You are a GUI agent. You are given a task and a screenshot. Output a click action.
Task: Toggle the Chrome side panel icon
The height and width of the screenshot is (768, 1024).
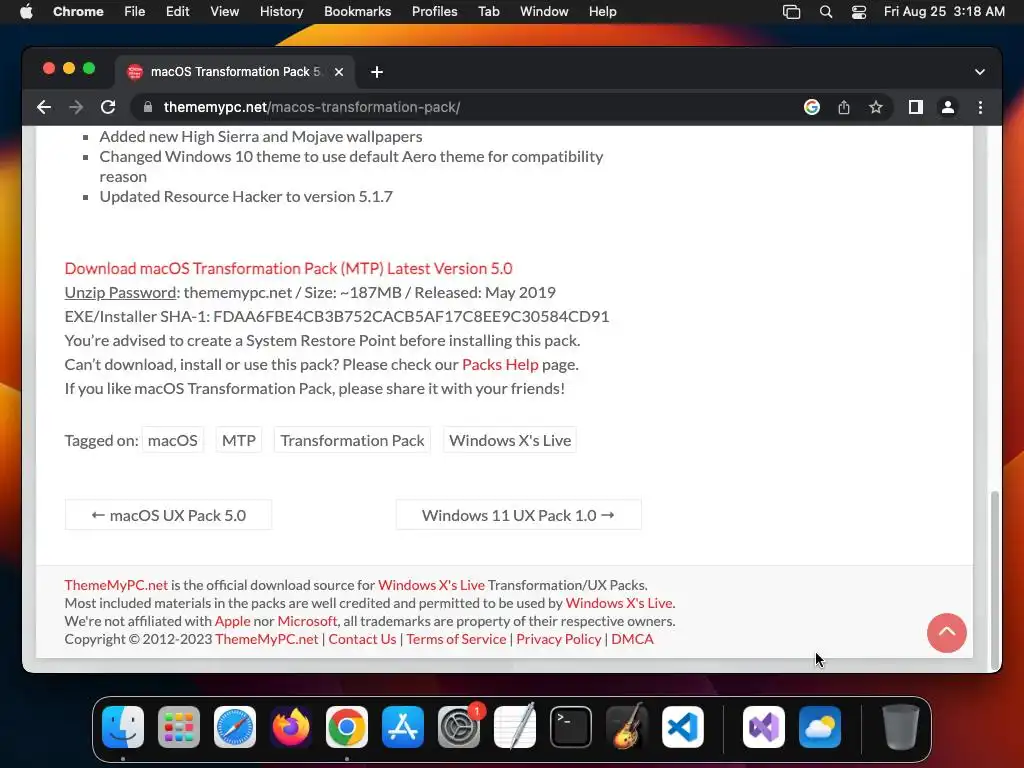916,107
